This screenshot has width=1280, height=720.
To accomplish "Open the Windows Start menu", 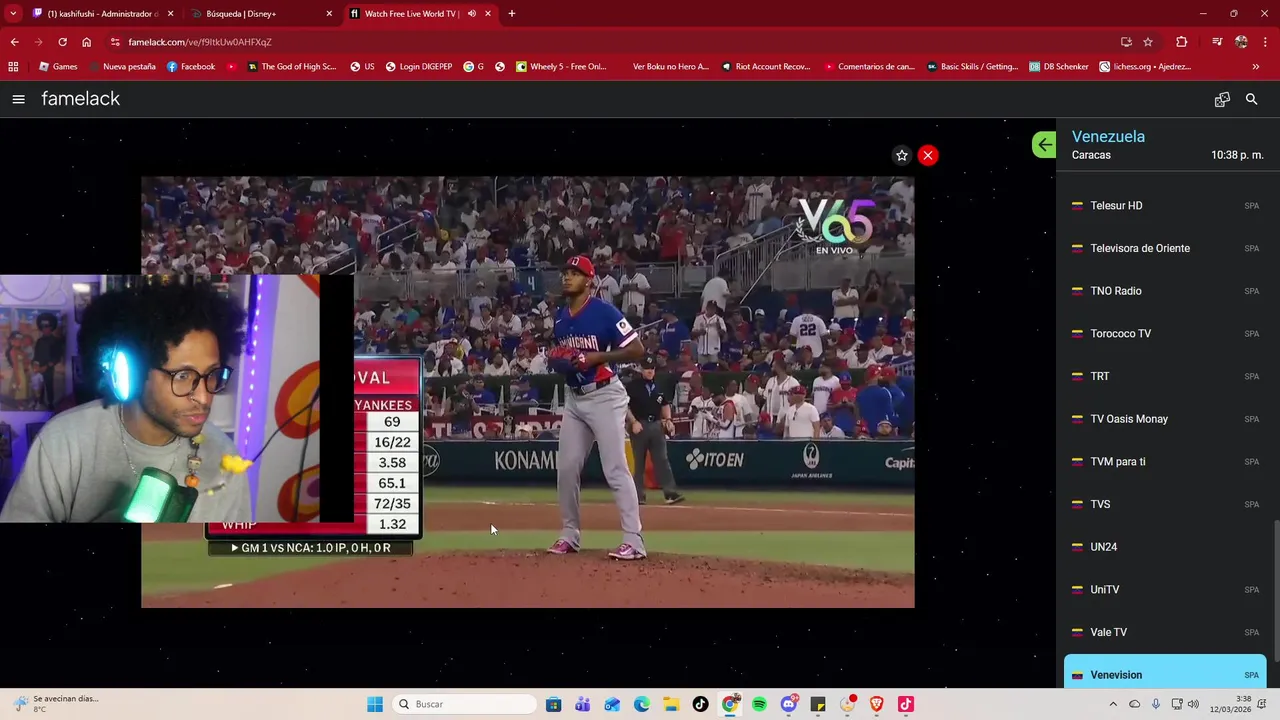I will pos(375,704).
